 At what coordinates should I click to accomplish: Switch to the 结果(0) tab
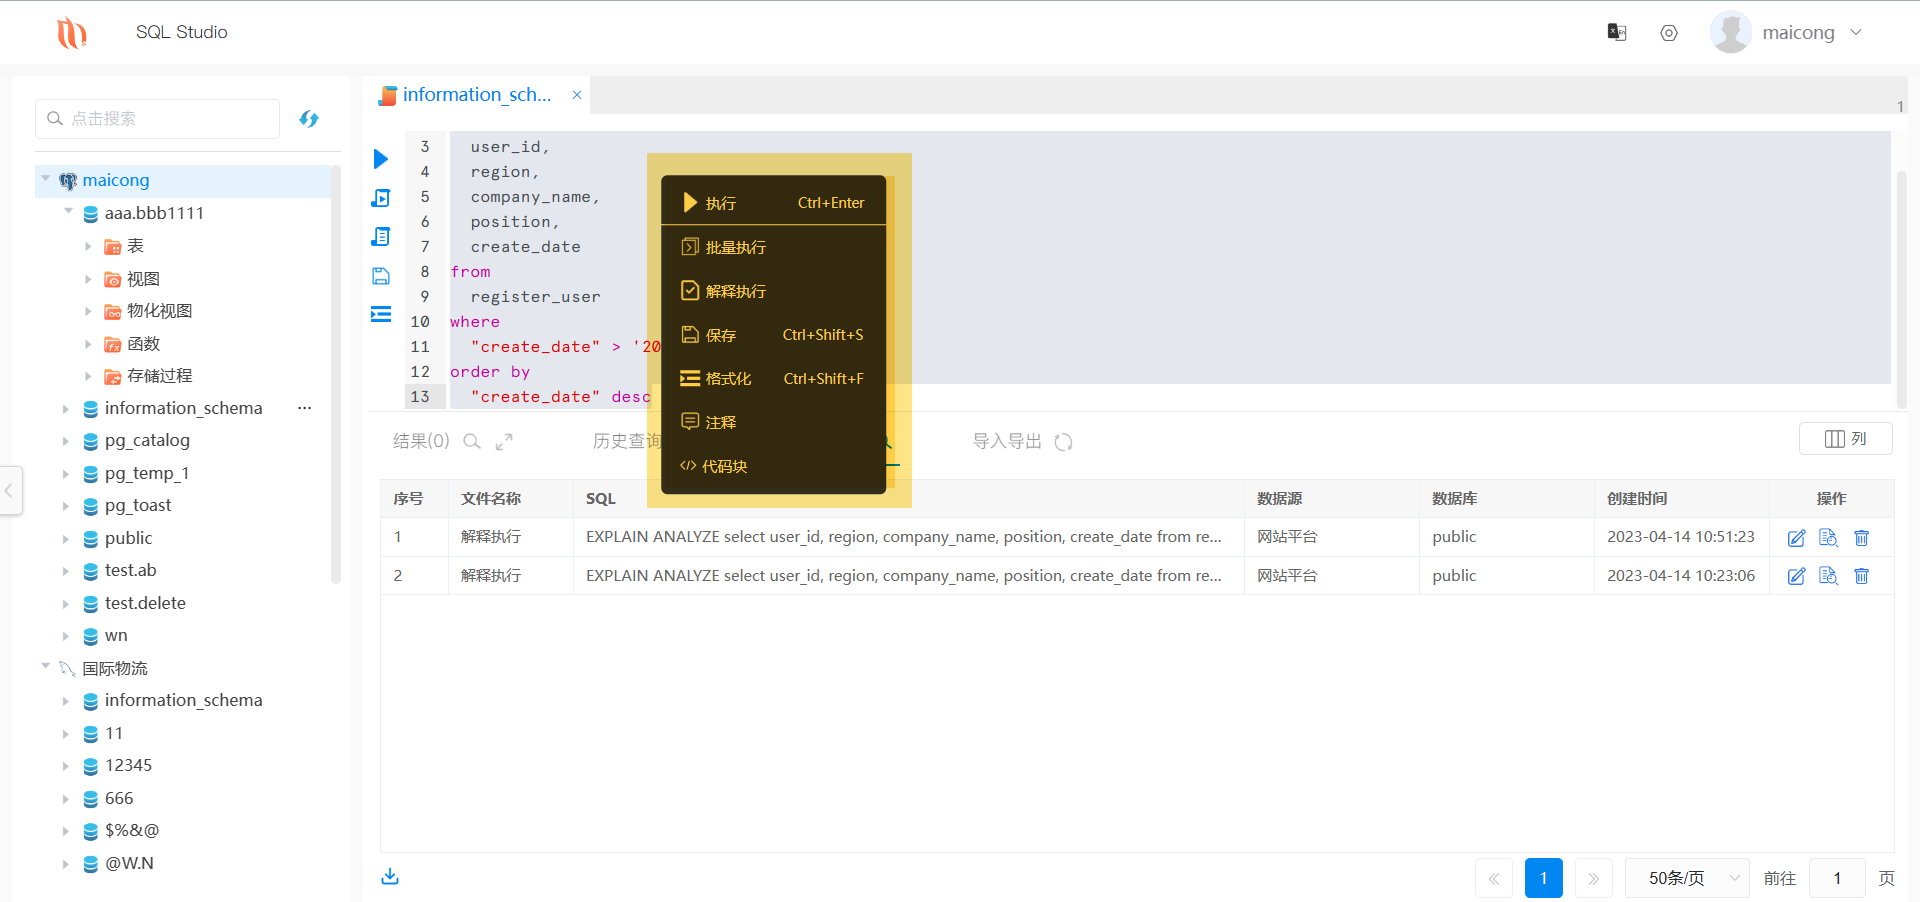(421, 441)
